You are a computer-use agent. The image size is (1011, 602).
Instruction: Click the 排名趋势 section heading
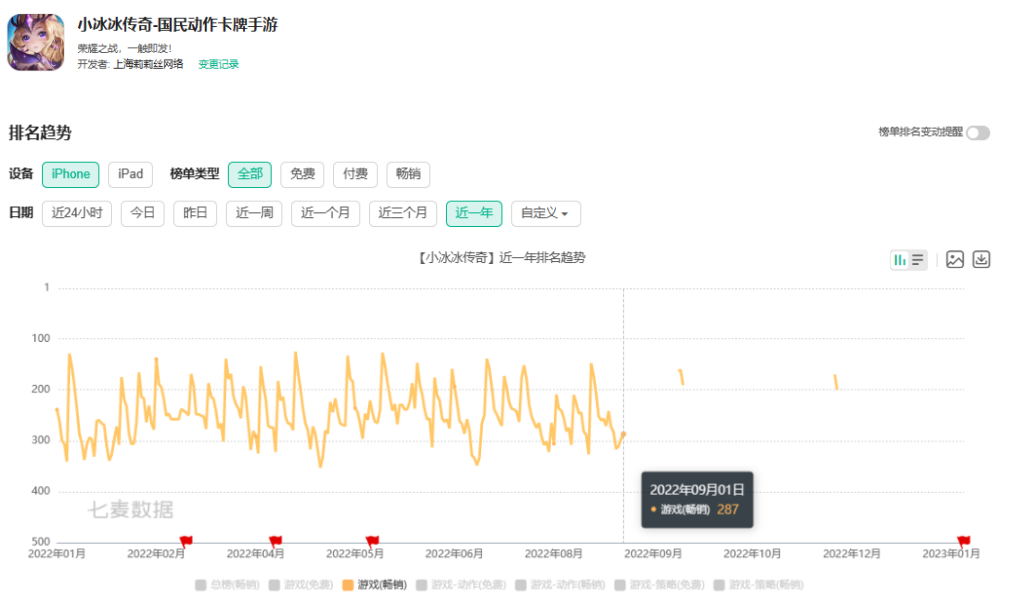40,133
